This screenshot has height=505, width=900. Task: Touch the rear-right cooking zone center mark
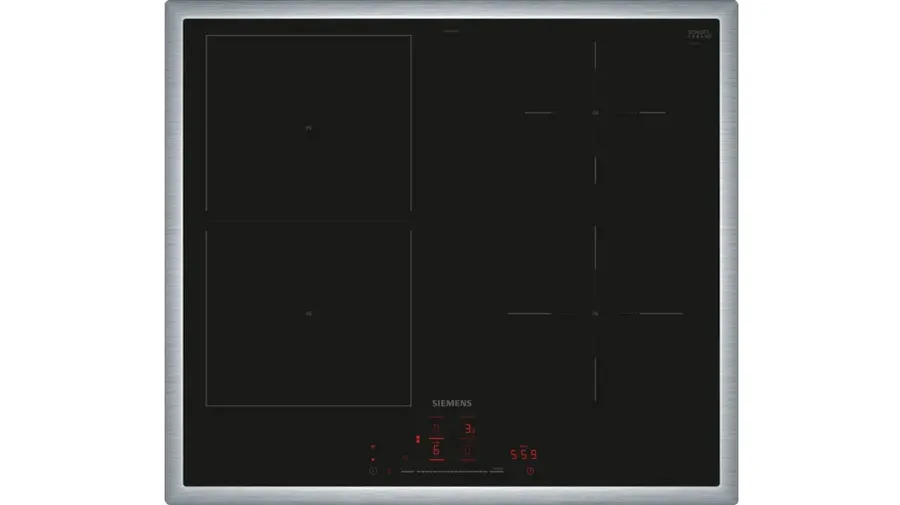tap(595, 112)
